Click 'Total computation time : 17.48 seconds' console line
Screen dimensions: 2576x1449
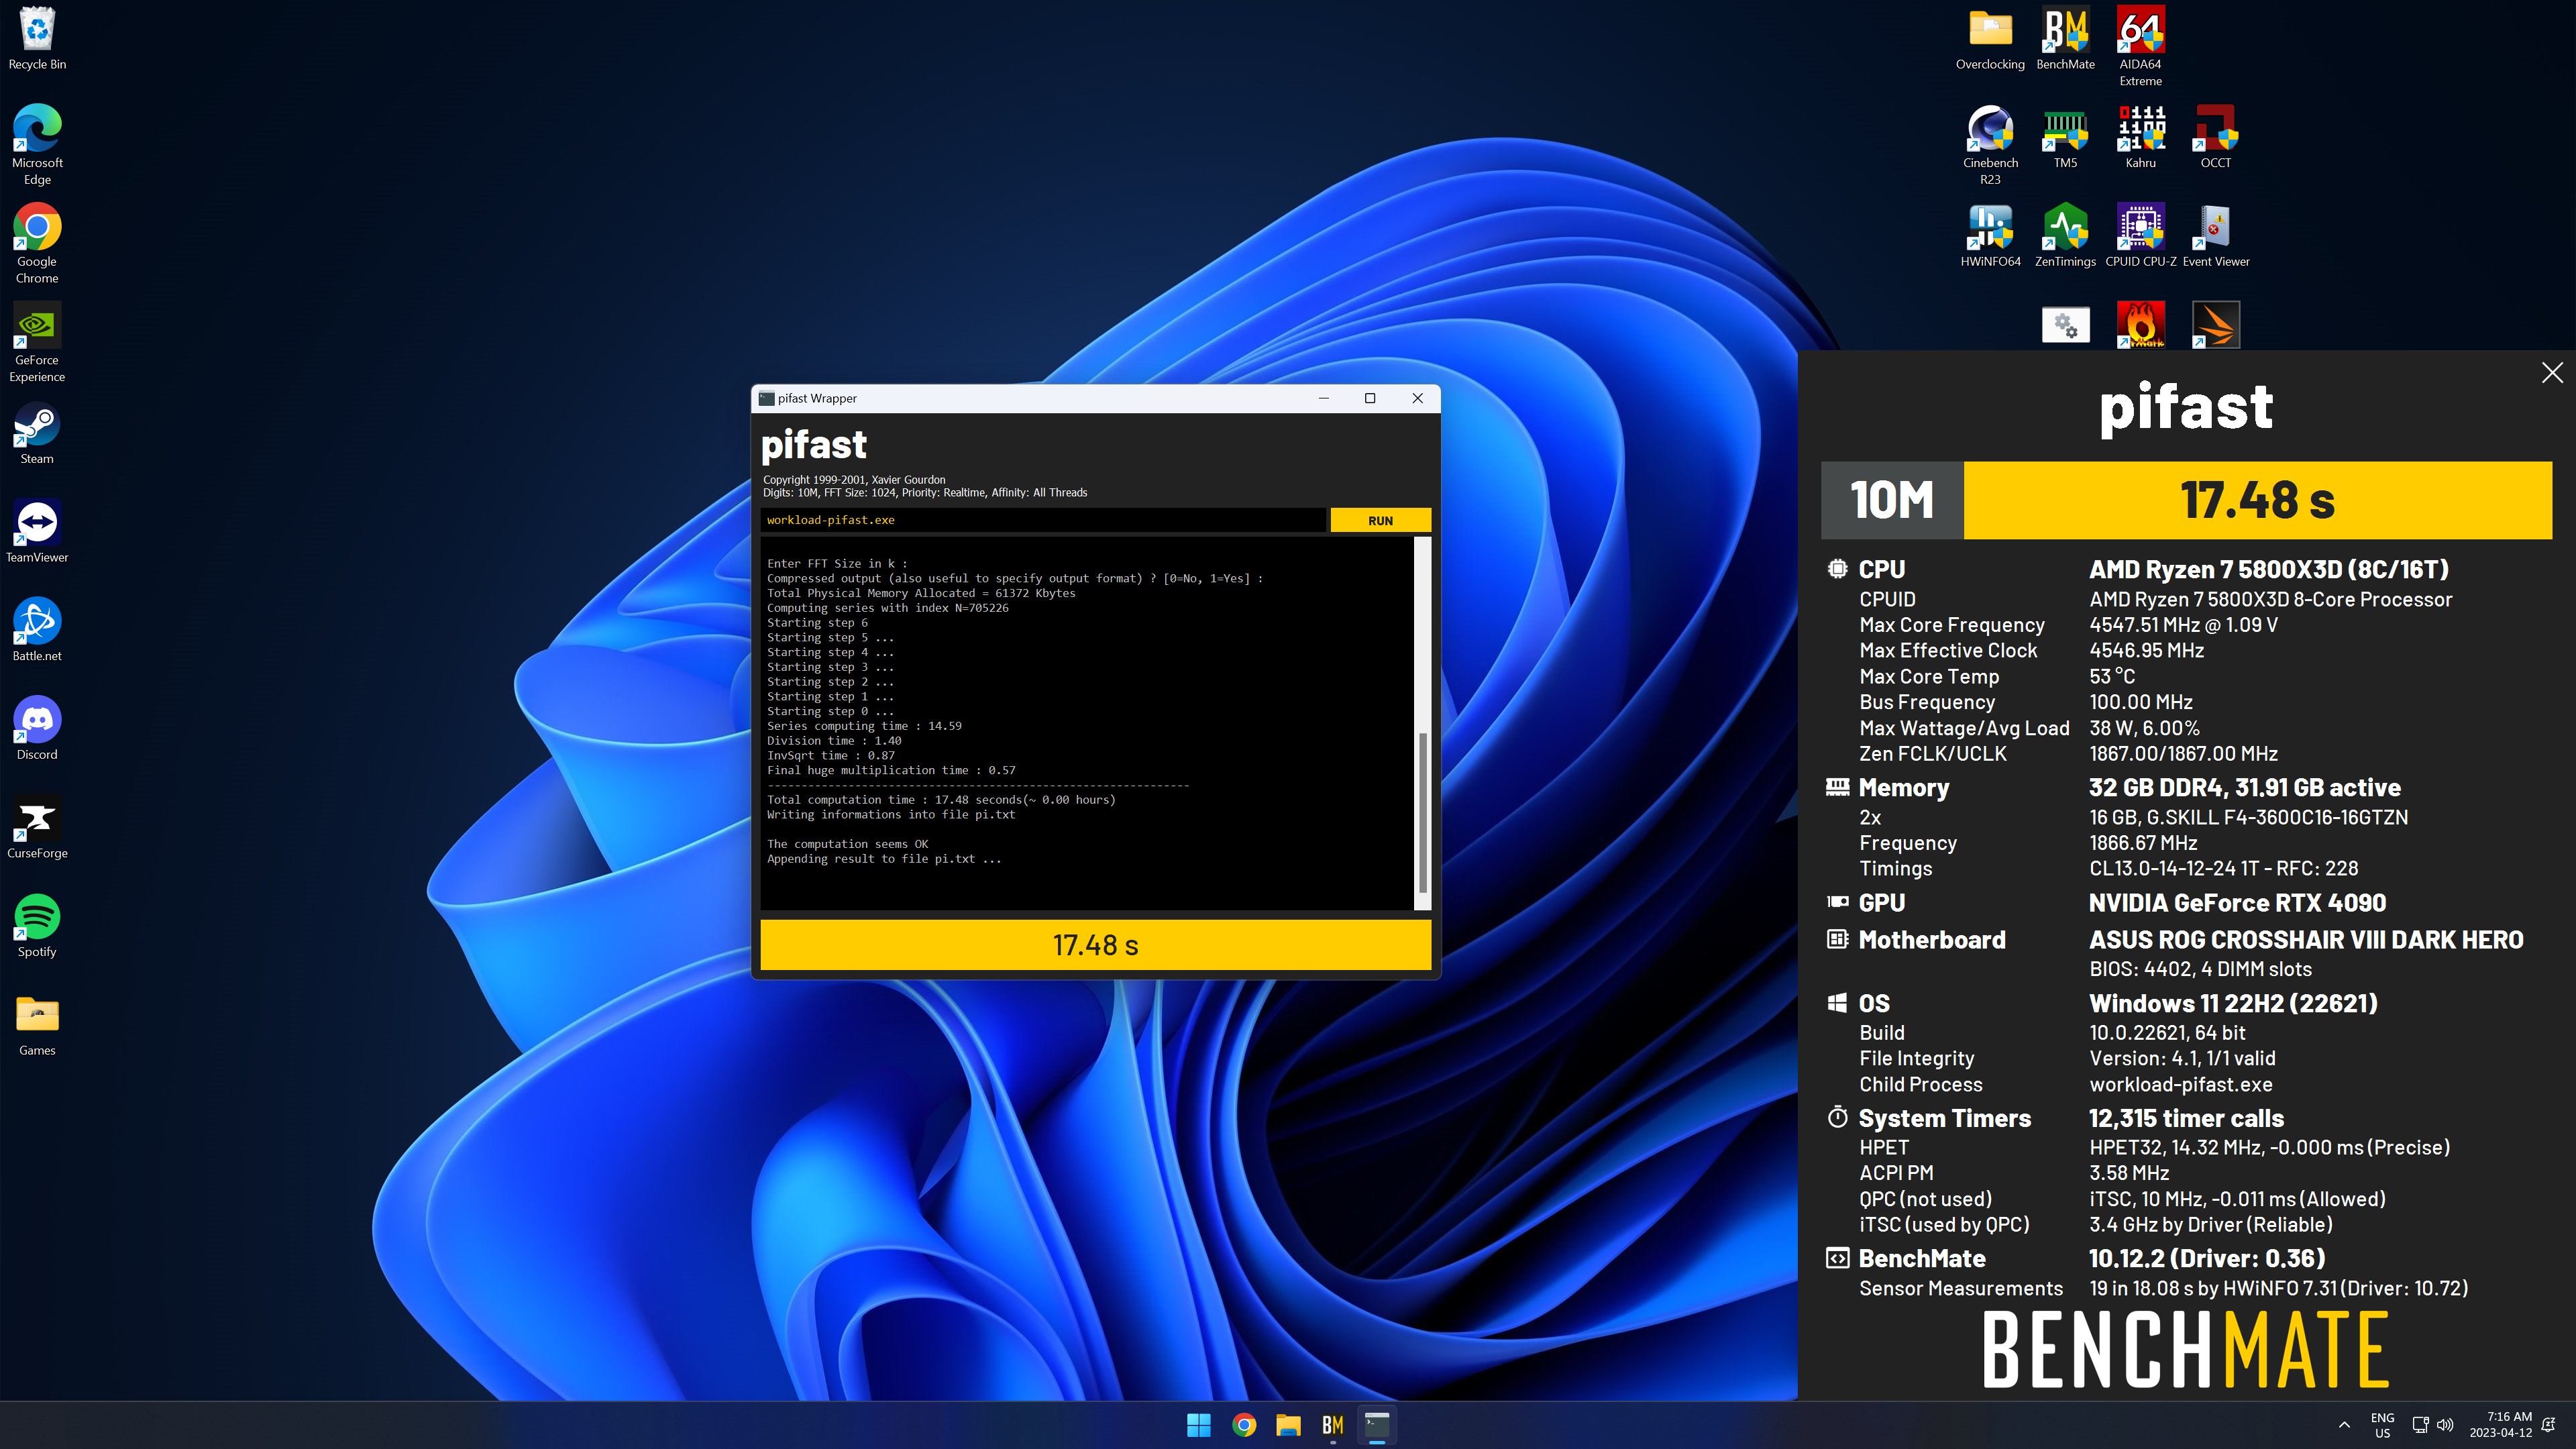click(x=940, y=799)
